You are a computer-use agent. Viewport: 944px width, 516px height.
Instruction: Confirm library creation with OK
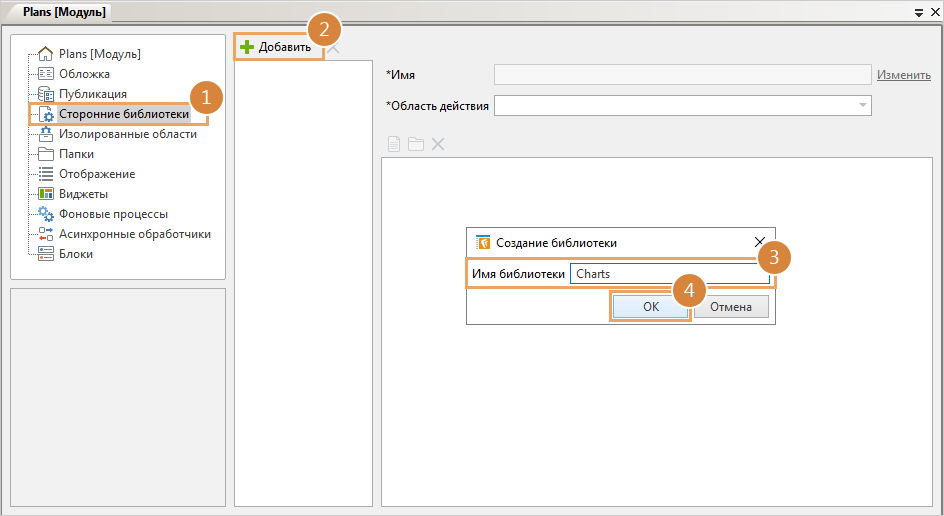click(x=650, y=307)
